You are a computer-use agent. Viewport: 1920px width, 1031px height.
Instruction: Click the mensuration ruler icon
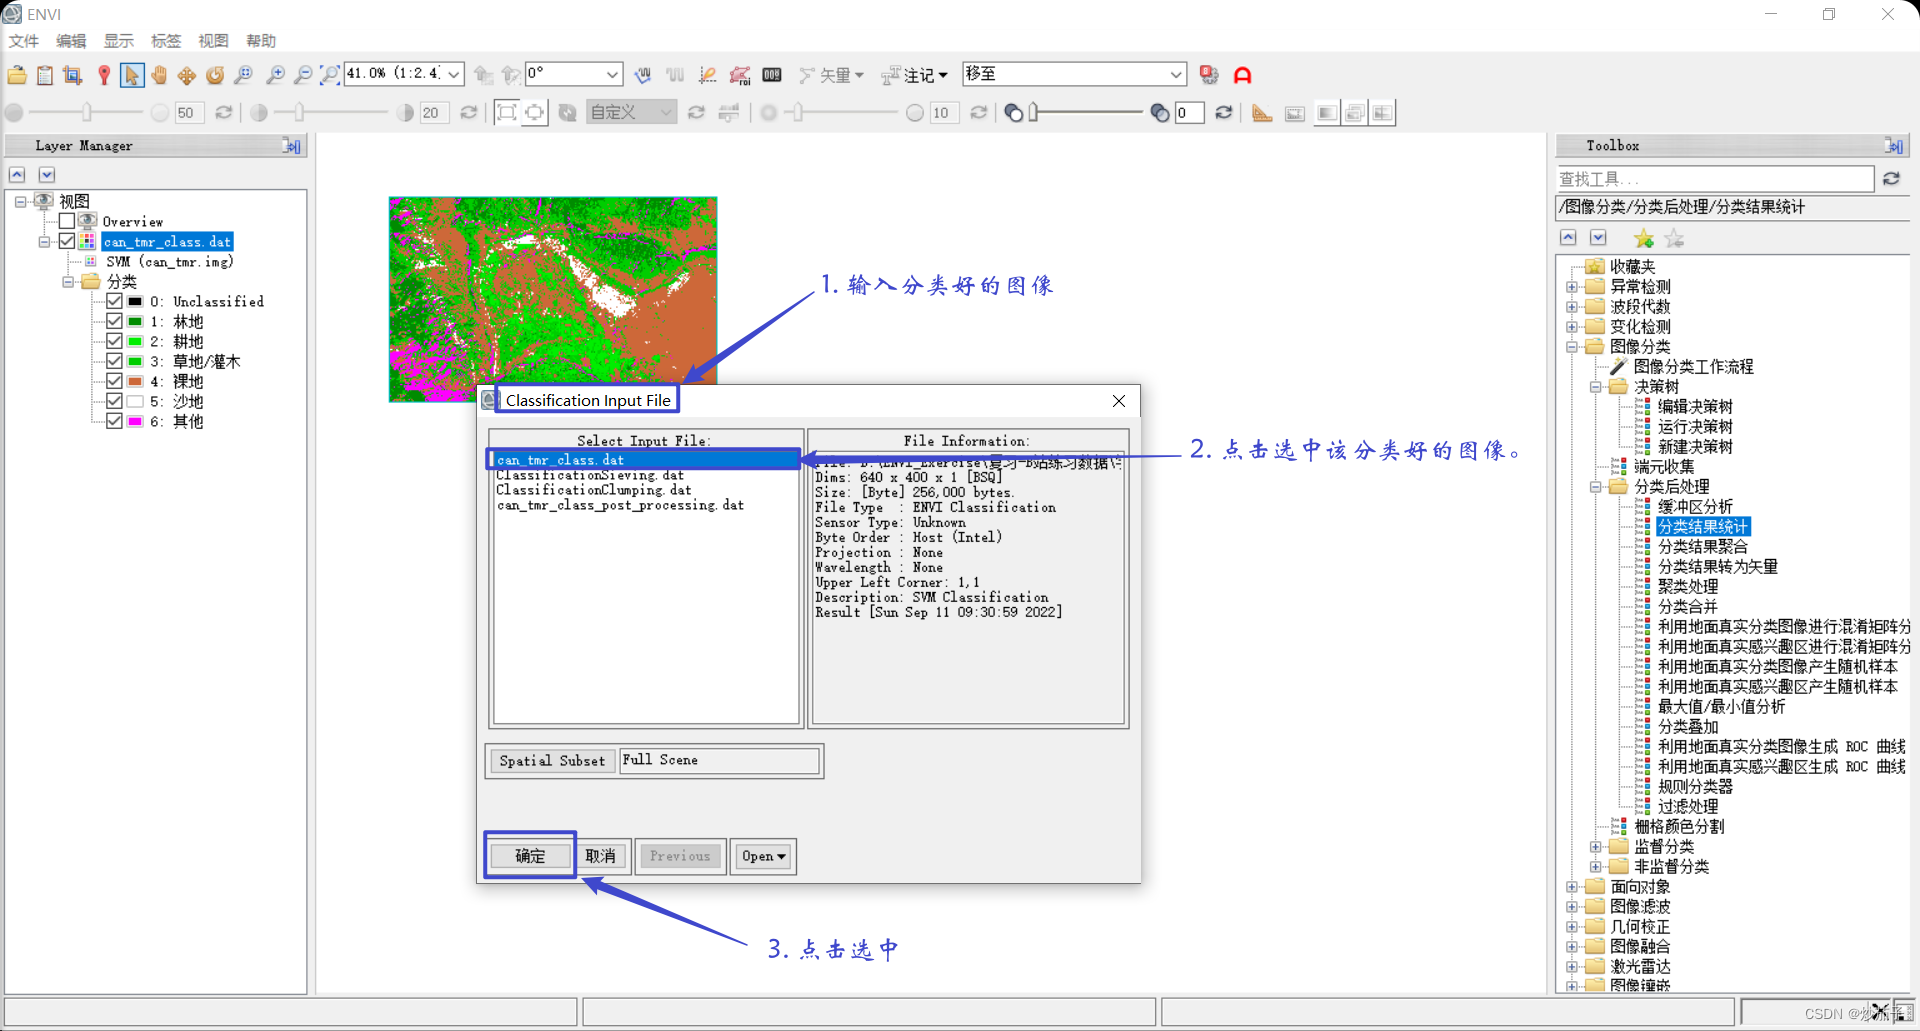1262,113
